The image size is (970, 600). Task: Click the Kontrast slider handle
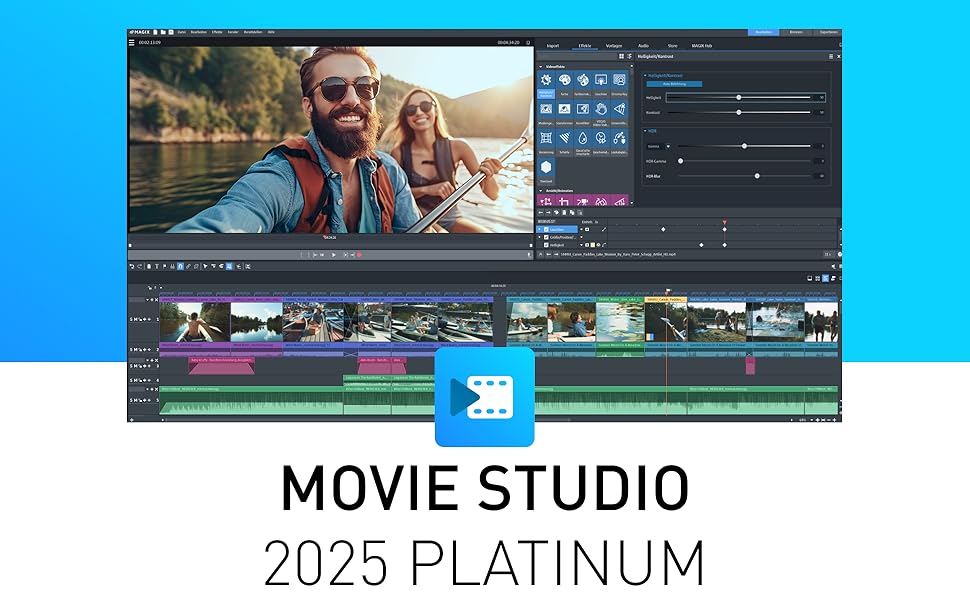[x=739, y=112]
